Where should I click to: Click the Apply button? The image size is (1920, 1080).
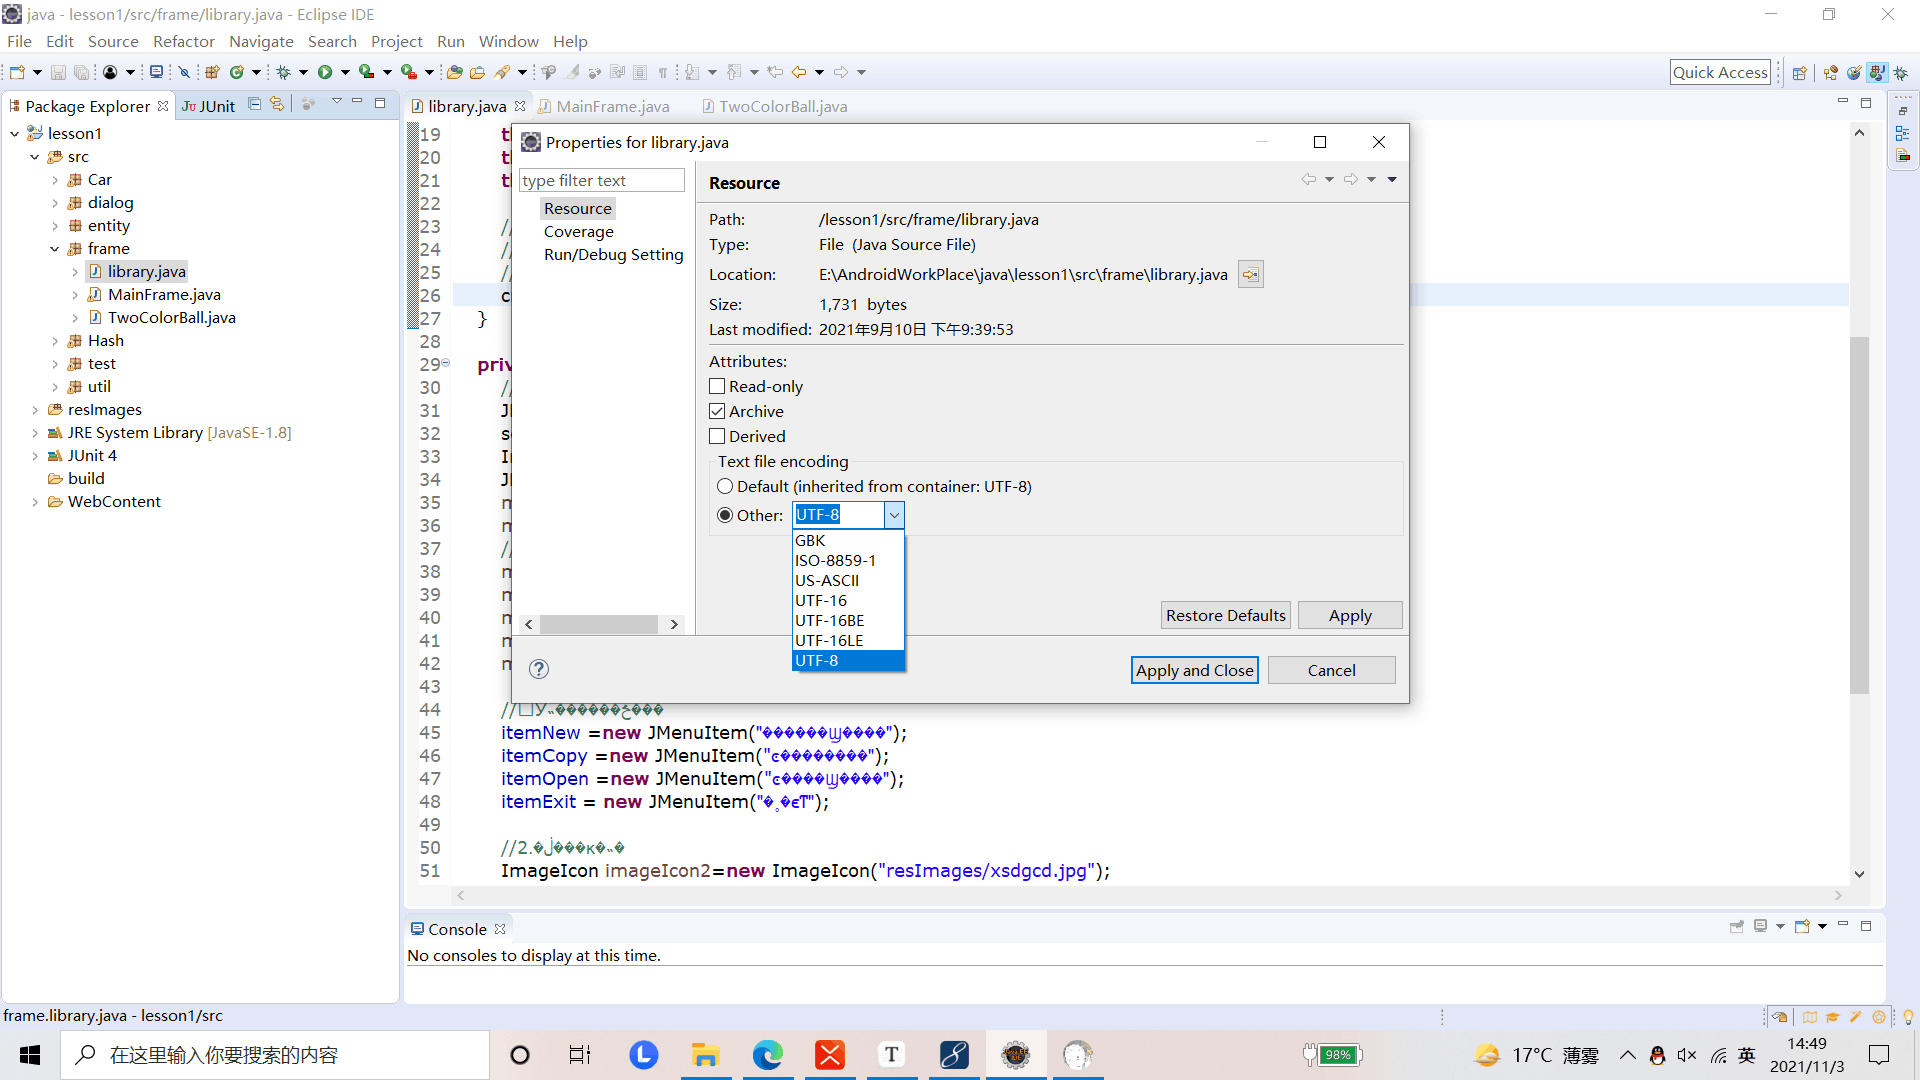pos(1350,615)
